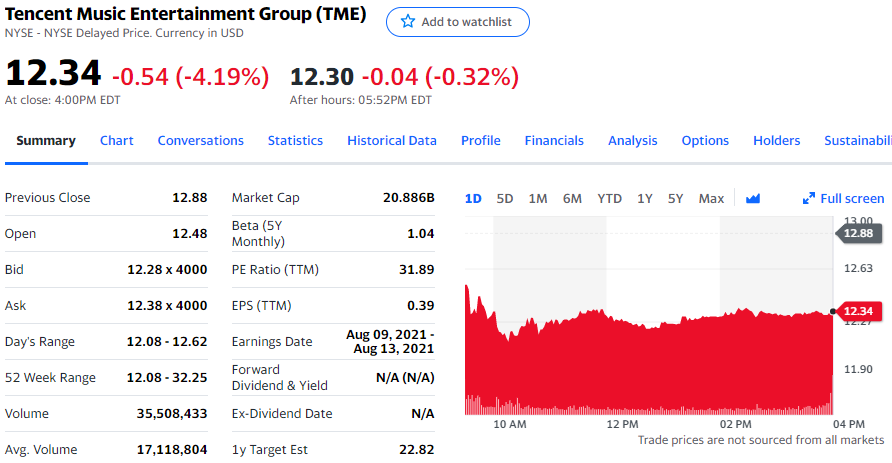The height and width of the screenshot is (463, 892).
Task: Select the 5D chart range
Action: (505, 199)
